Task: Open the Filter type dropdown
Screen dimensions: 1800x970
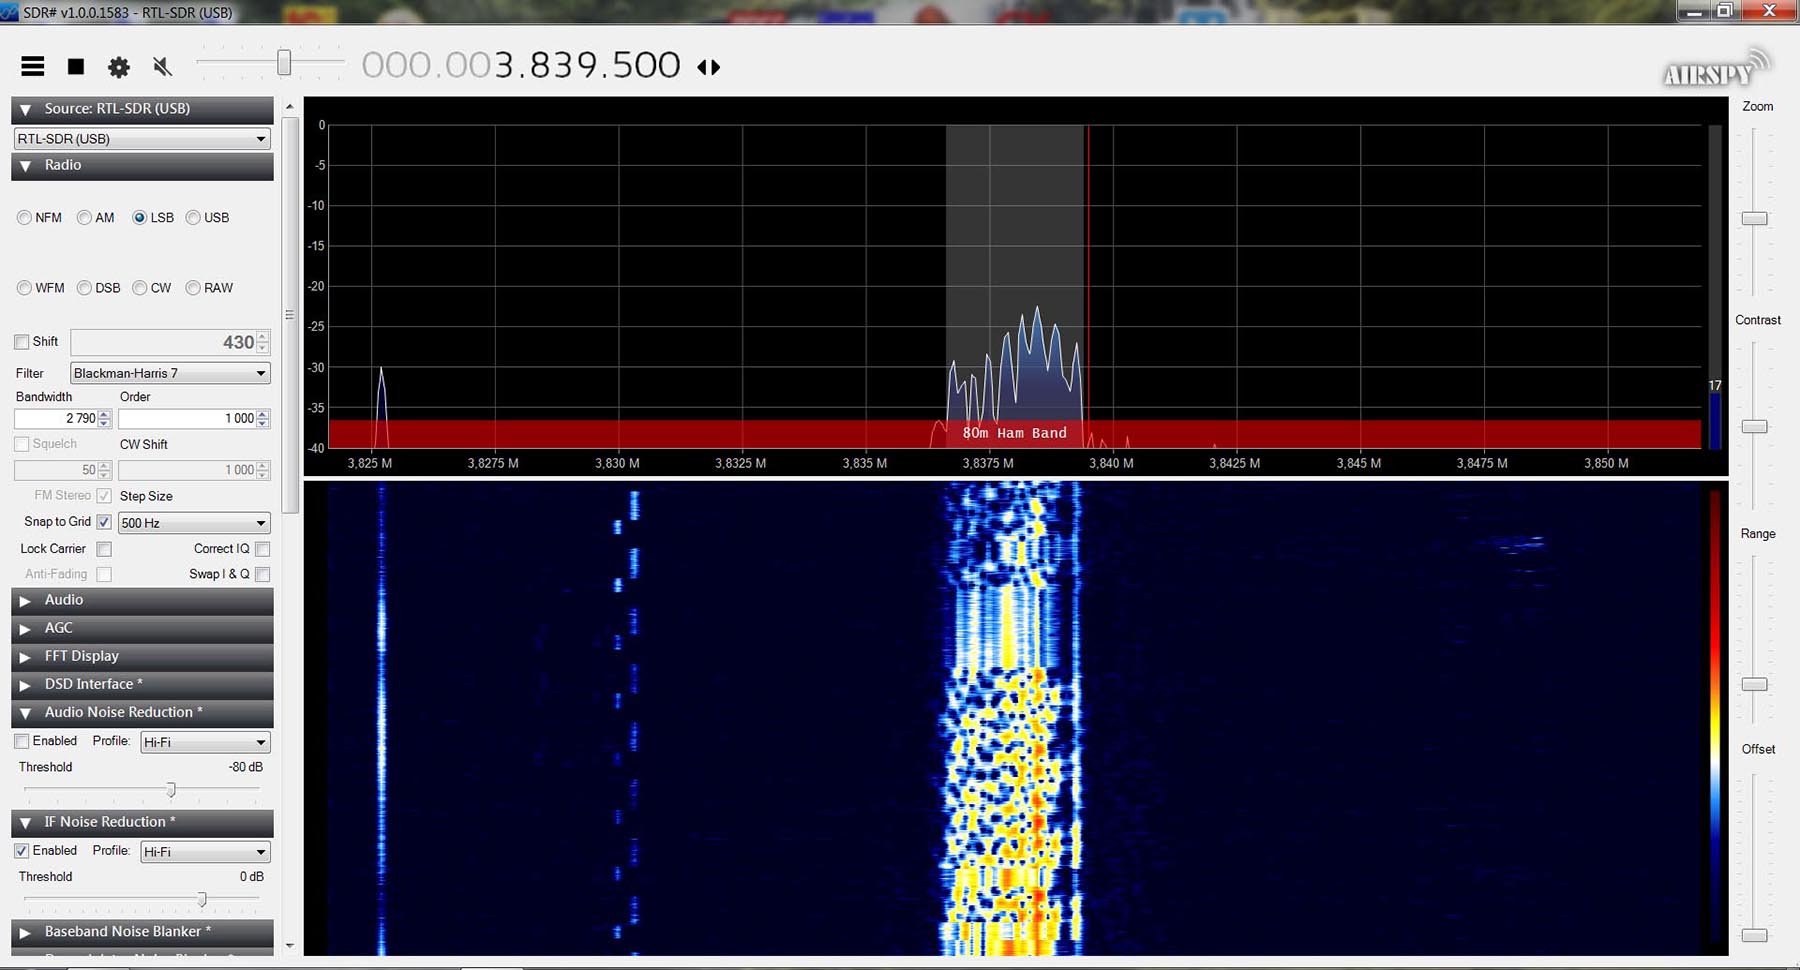Action: pos(169,373)
